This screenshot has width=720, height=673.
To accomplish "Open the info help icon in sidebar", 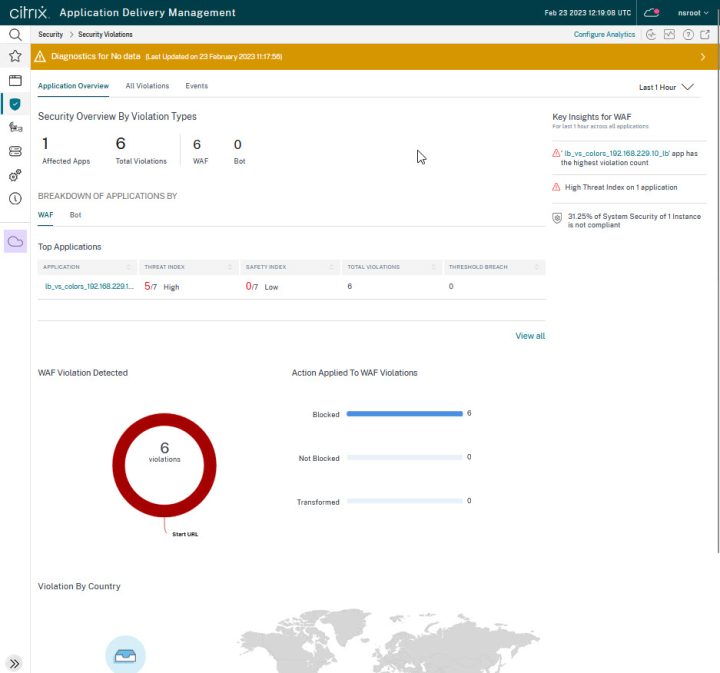I will point(15,198).
